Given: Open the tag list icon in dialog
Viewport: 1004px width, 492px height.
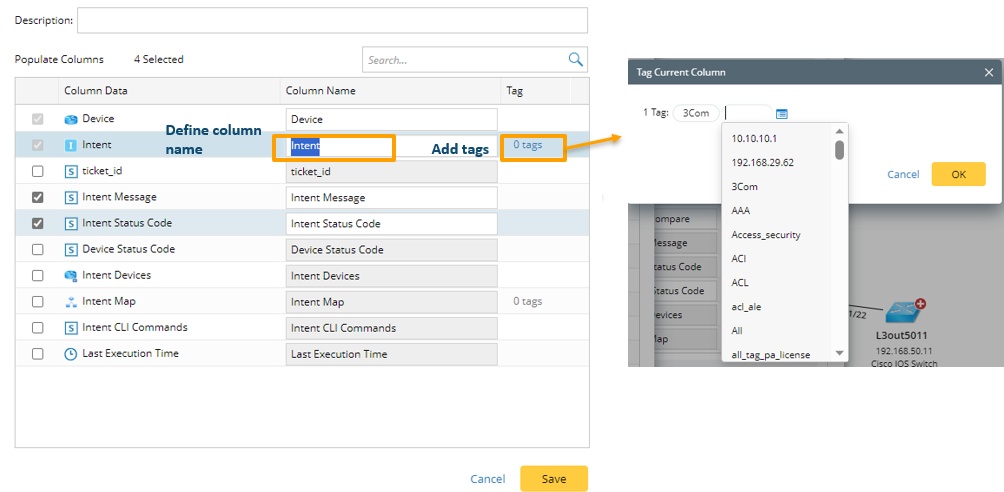Looking at the screenshot, I should pyautogui.click(x=782, y=114).
